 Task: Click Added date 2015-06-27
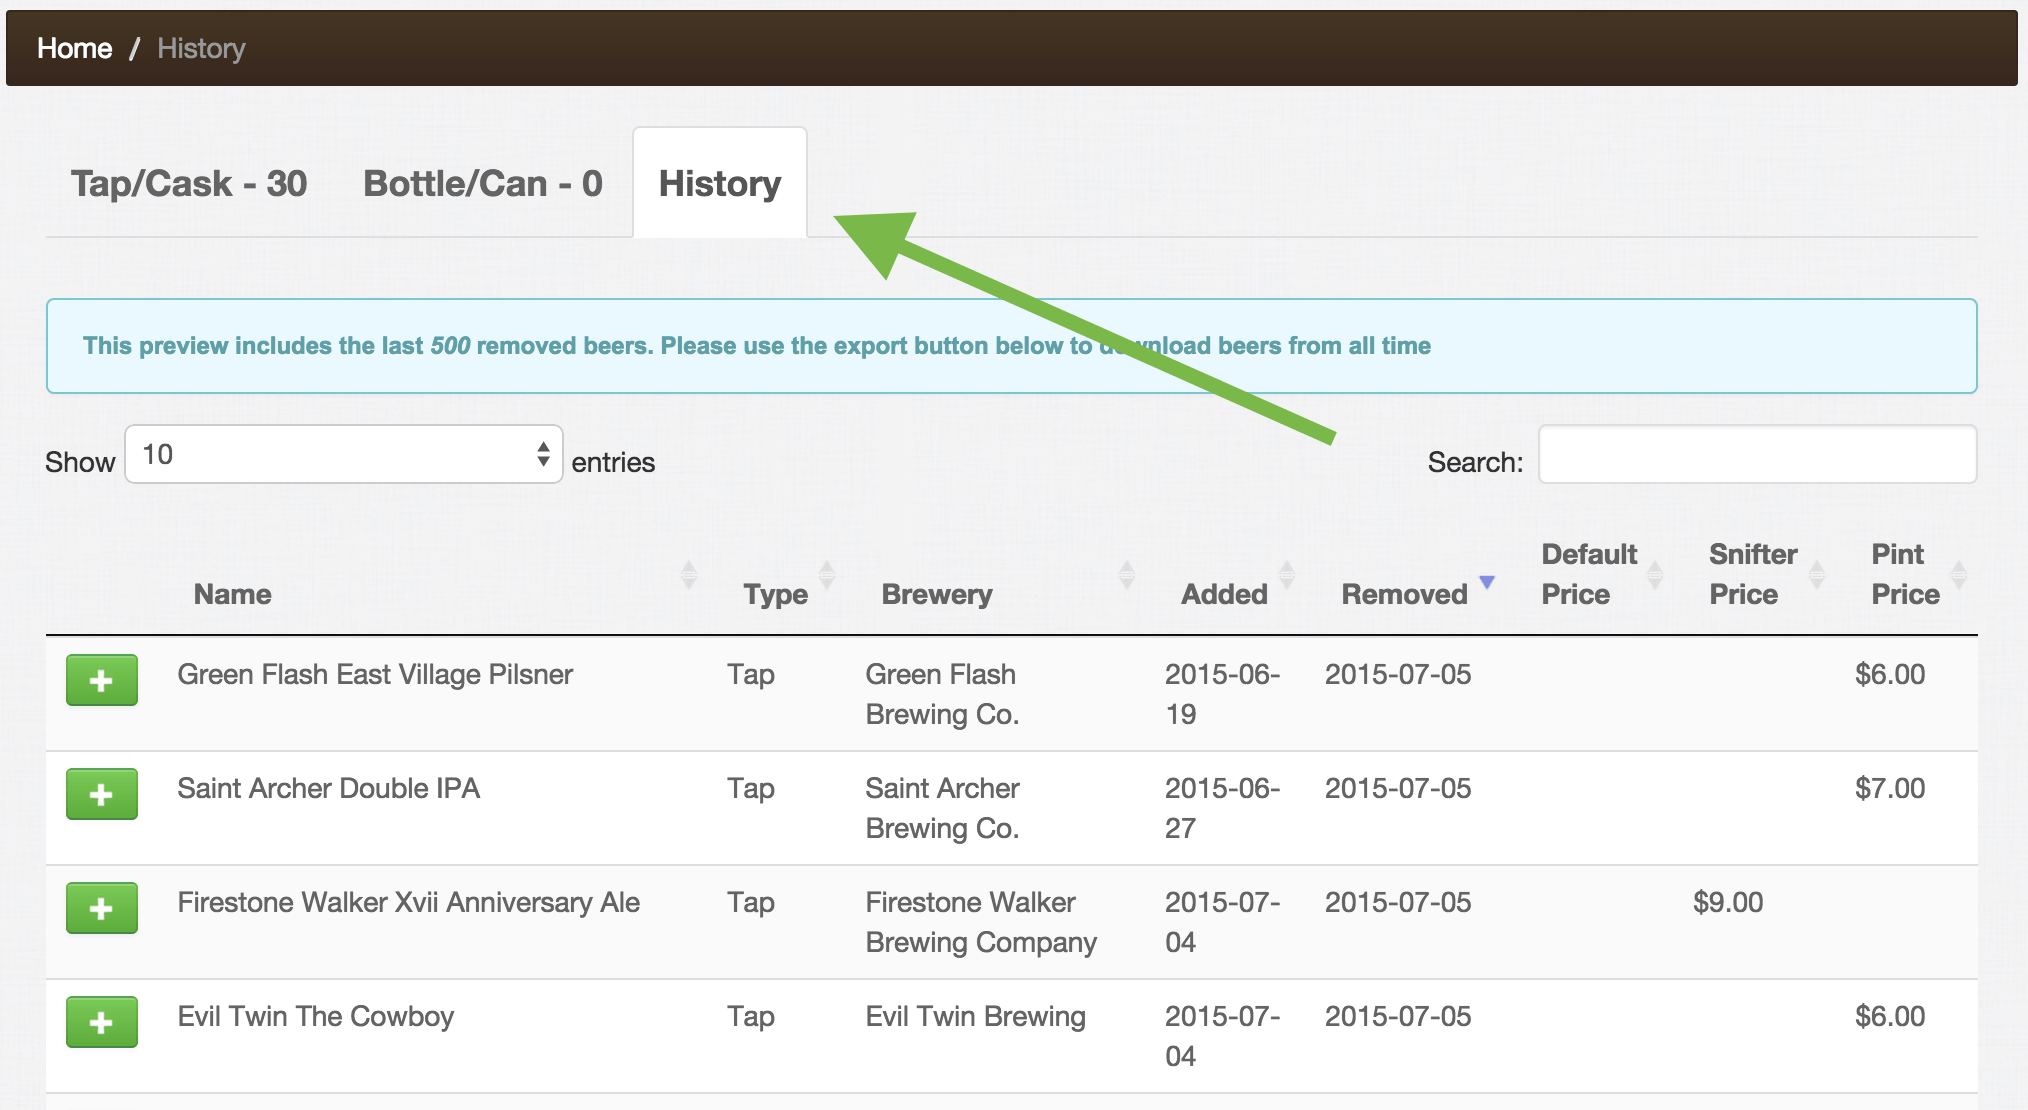pos(1222,808)
